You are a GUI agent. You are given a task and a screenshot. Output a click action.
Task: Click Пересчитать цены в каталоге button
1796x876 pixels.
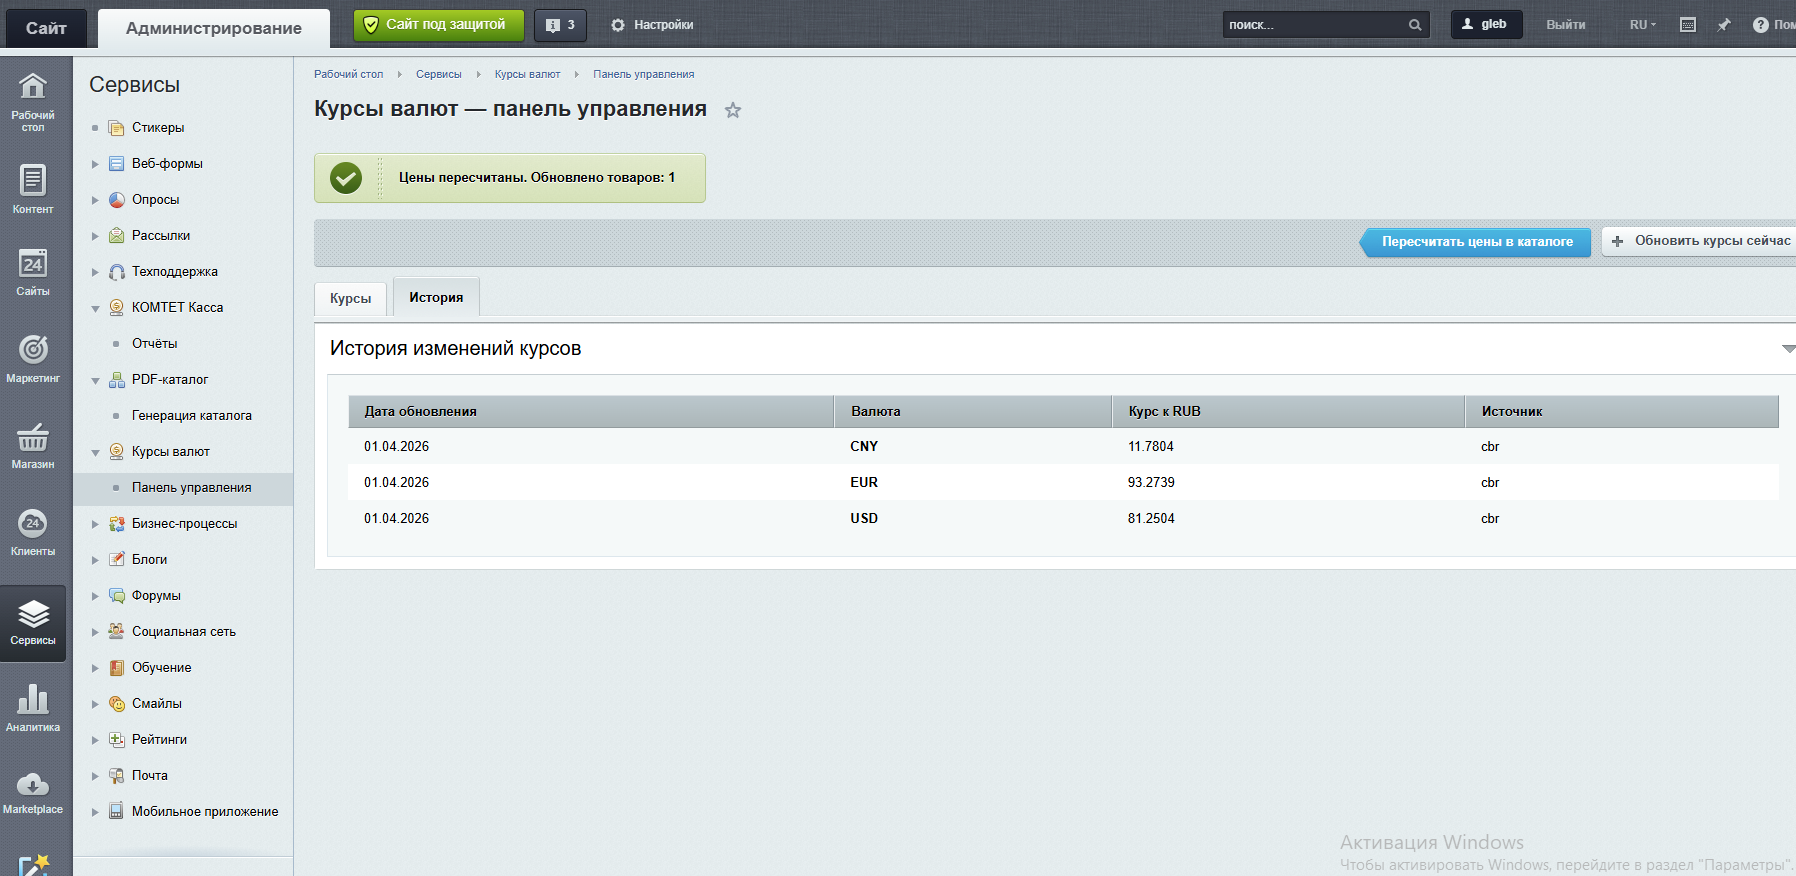coord(1476,242)
